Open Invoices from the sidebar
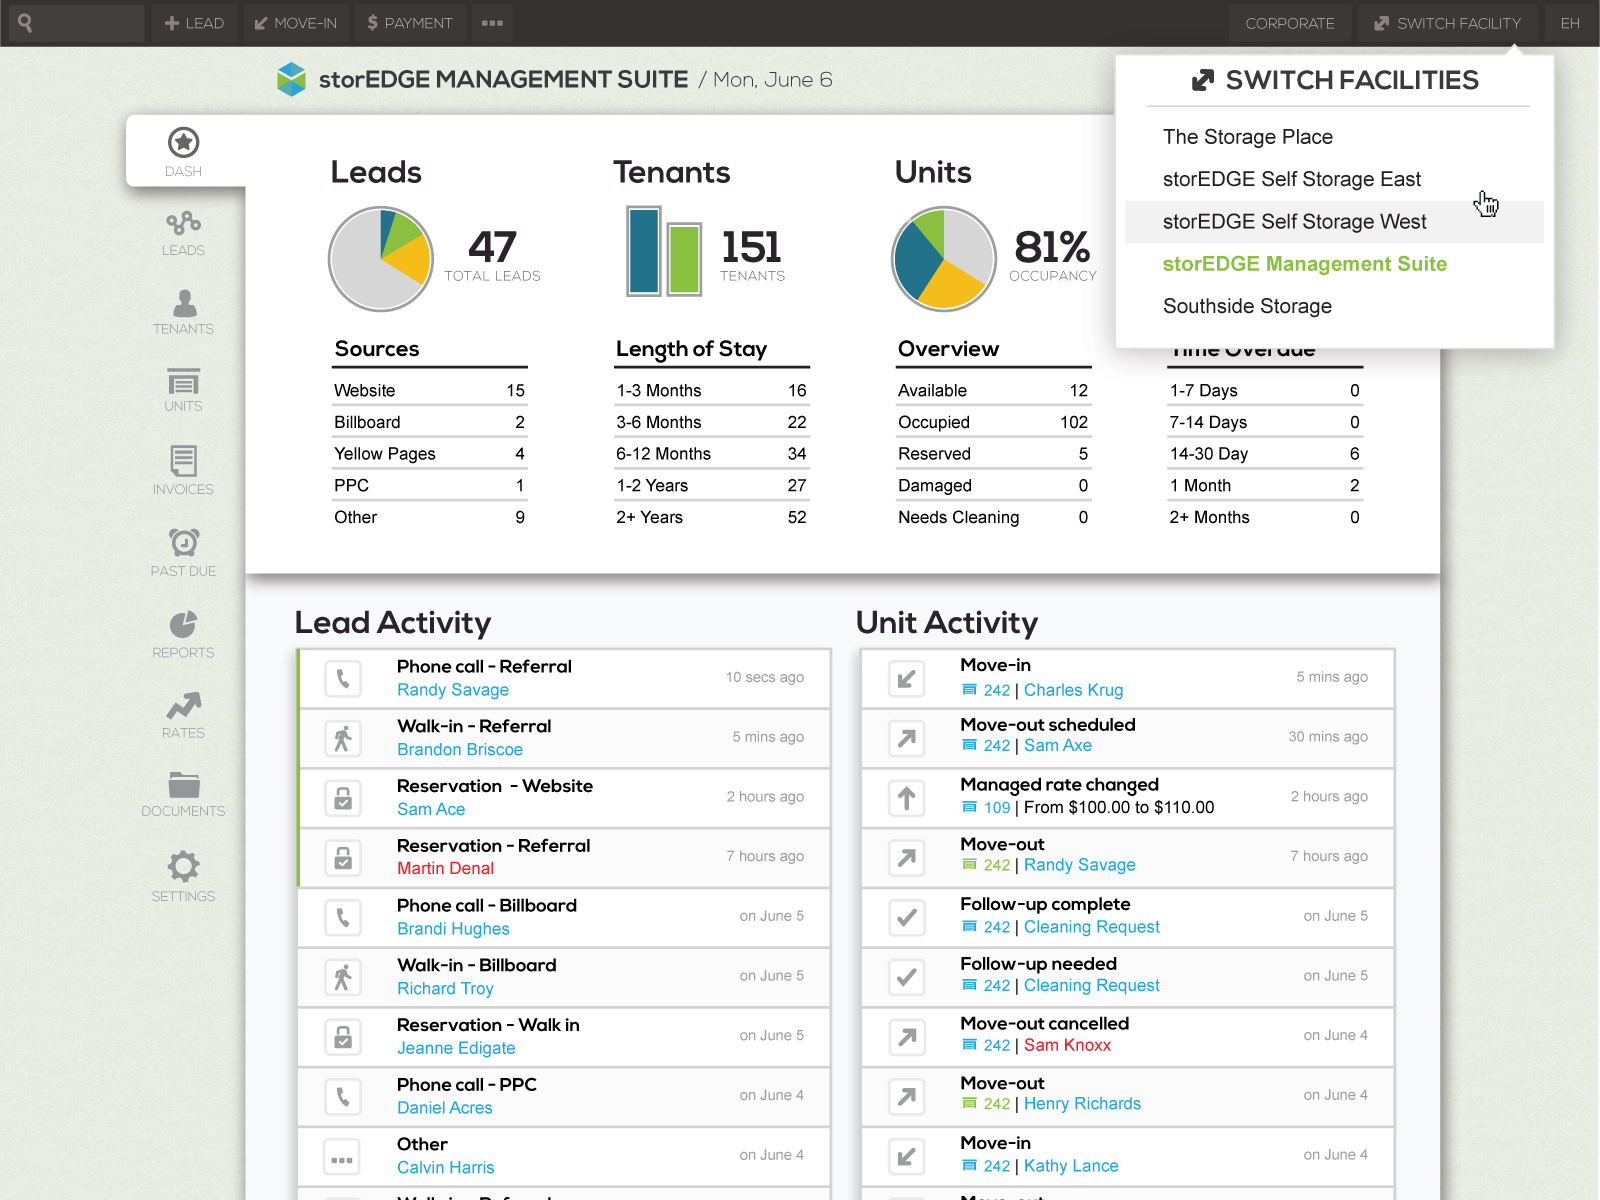The image size is (1600, 1200). [x=183, y=471]
